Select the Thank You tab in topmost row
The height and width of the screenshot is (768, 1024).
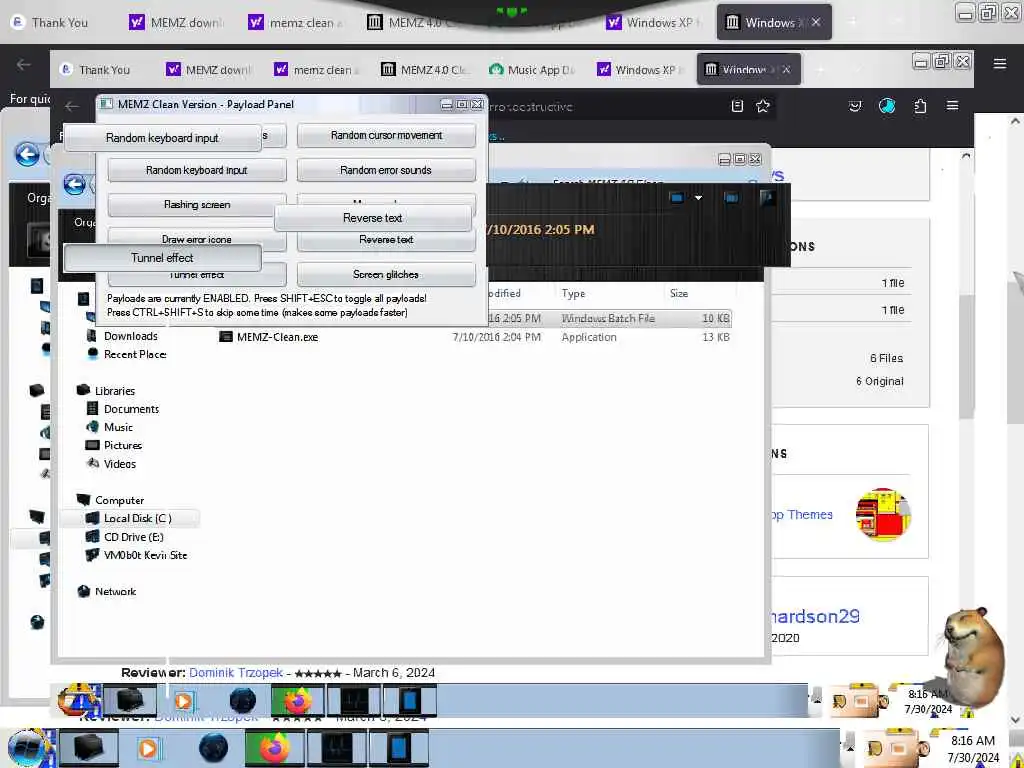point(59,23)
